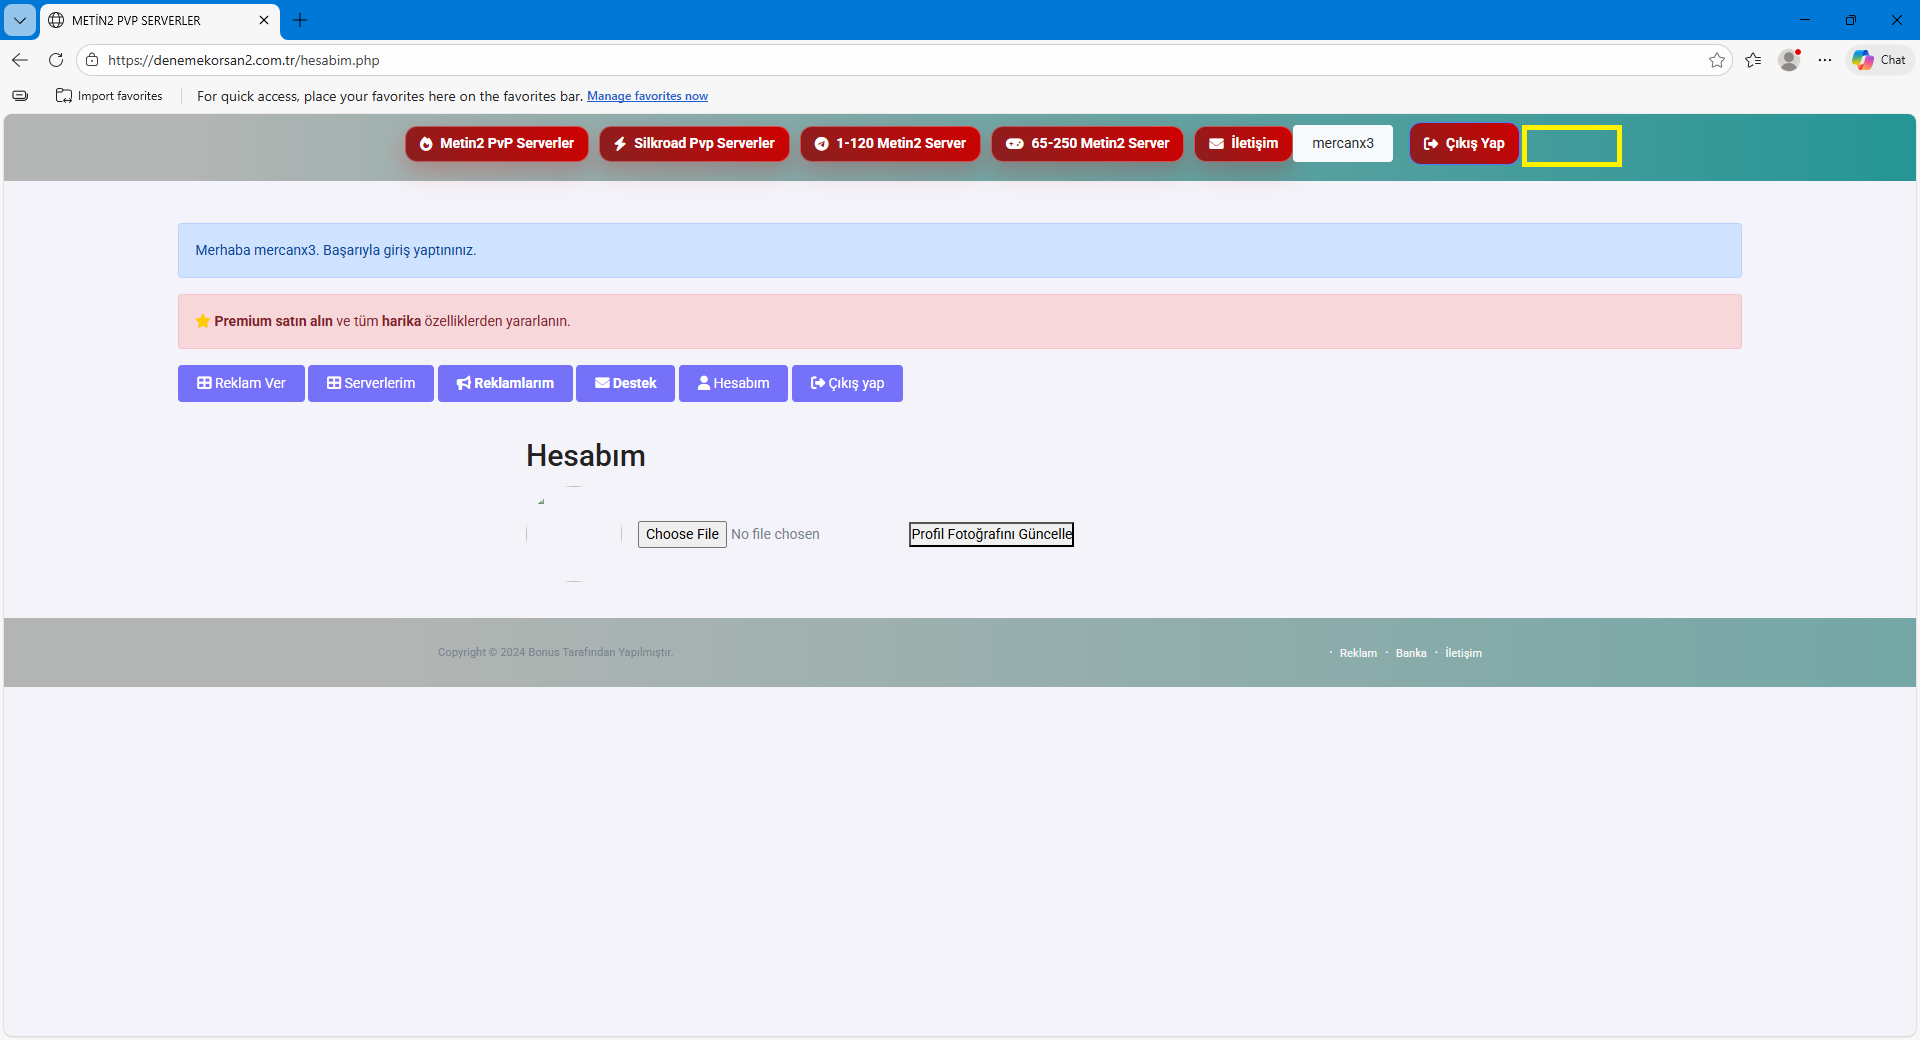
Task: Go to Silkroad Pvp Serverler page
Action: pos(694,143)
